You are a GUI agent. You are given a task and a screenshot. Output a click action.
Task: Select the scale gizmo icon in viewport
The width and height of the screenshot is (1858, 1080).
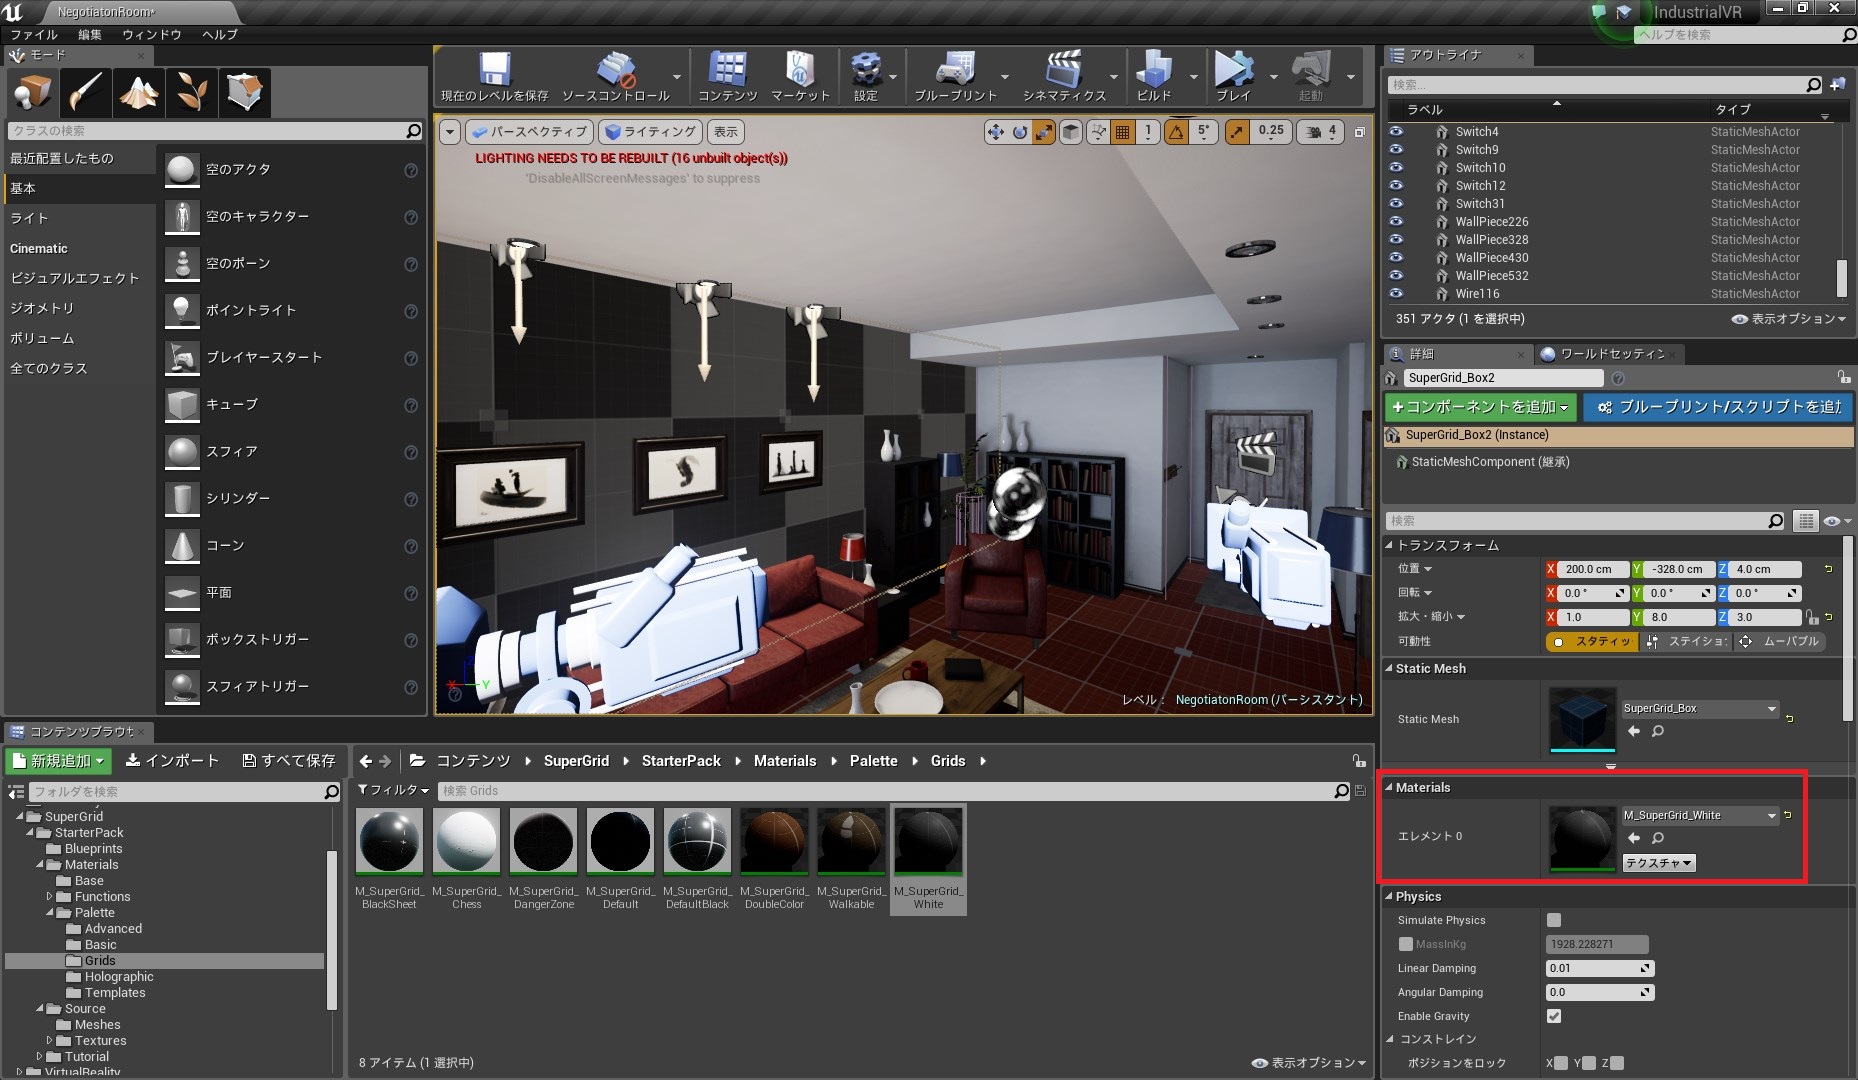pyautogui.click(x=1044, y=132)
